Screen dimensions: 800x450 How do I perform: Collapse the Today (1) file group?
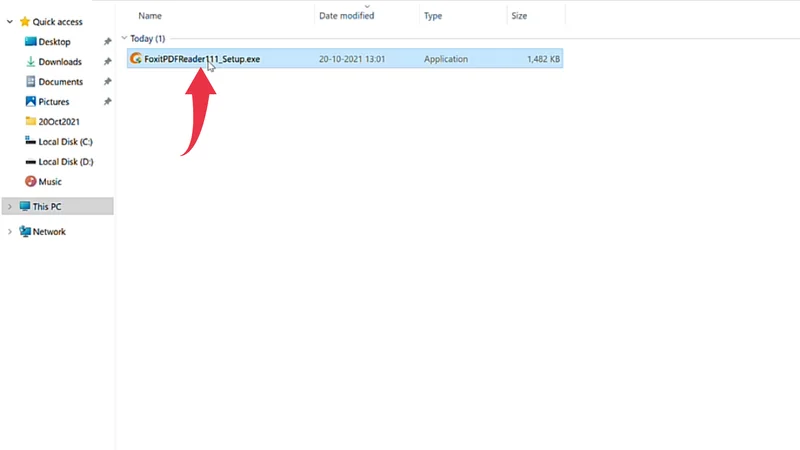[124, 39]
